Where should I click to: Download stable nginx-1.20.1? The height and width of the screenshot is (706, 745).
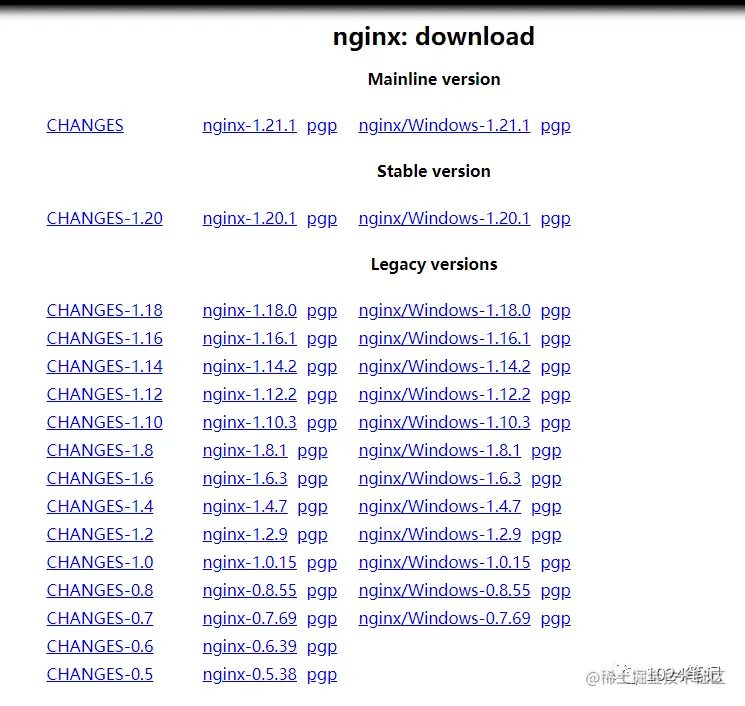(249, 219)
